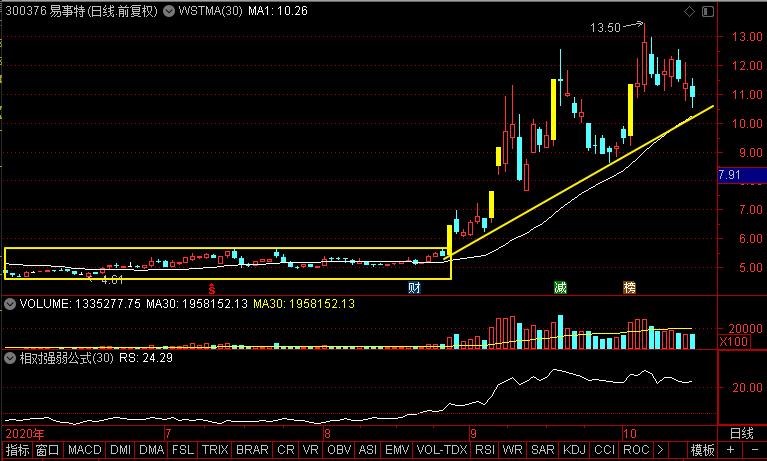Select the VOL-TDX indicator tab
767x461 pixels.
point(442,450)
